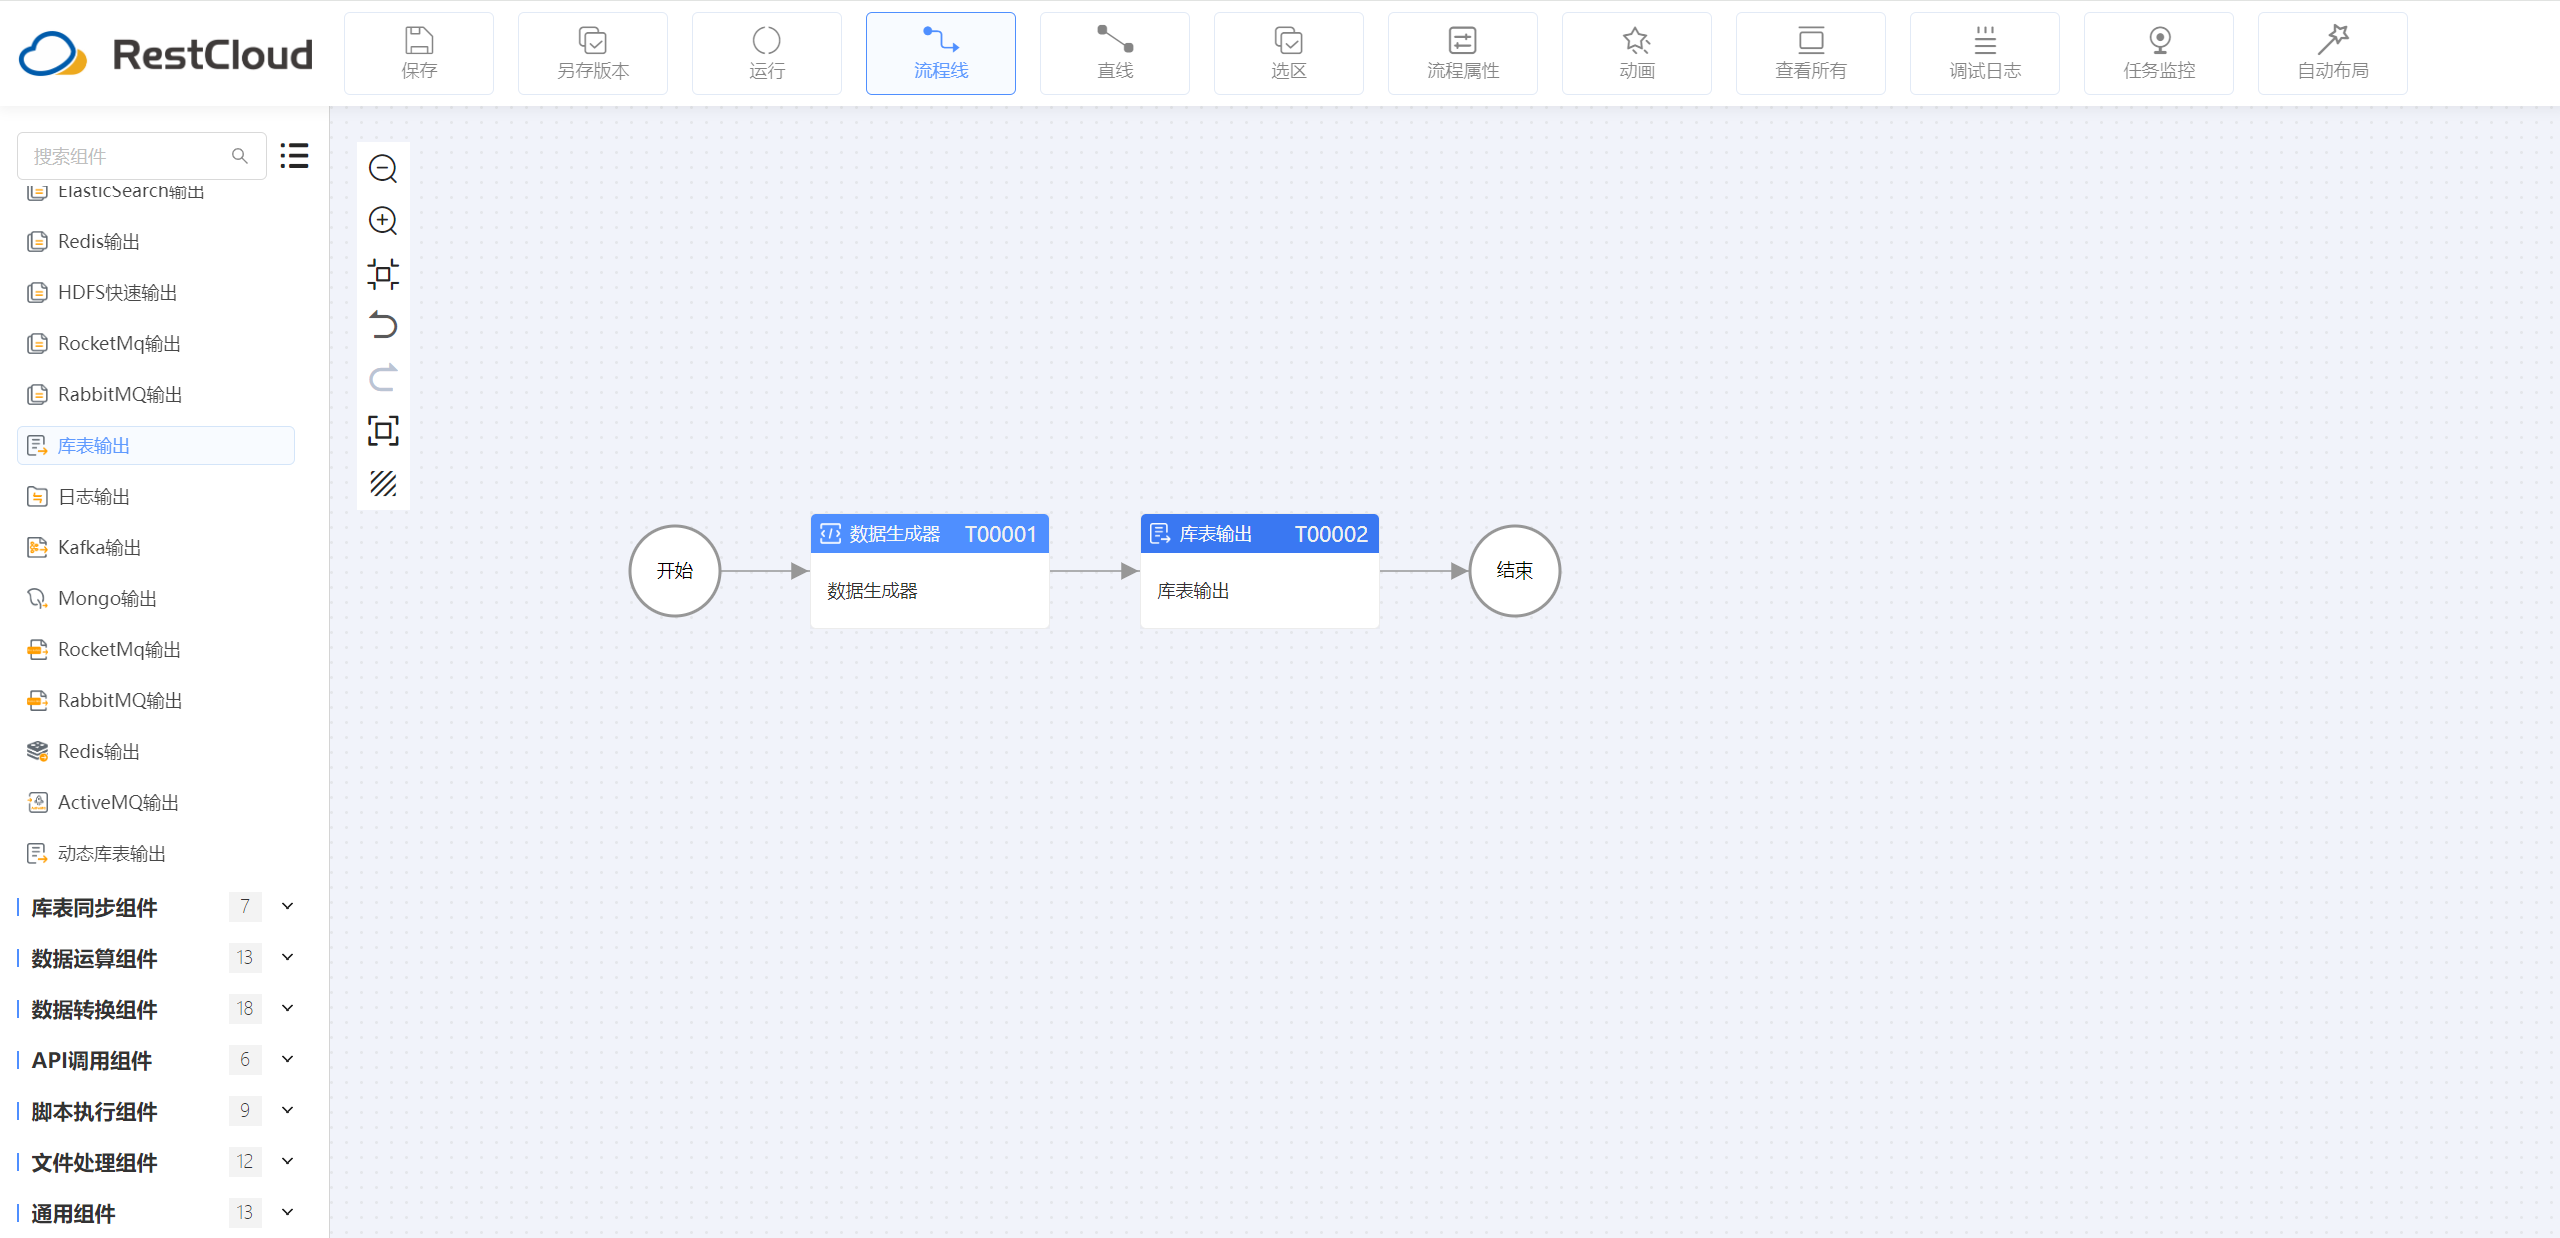Focus the 搜索组件 search field
The image size is (2560, 1238).
(142, 156)
